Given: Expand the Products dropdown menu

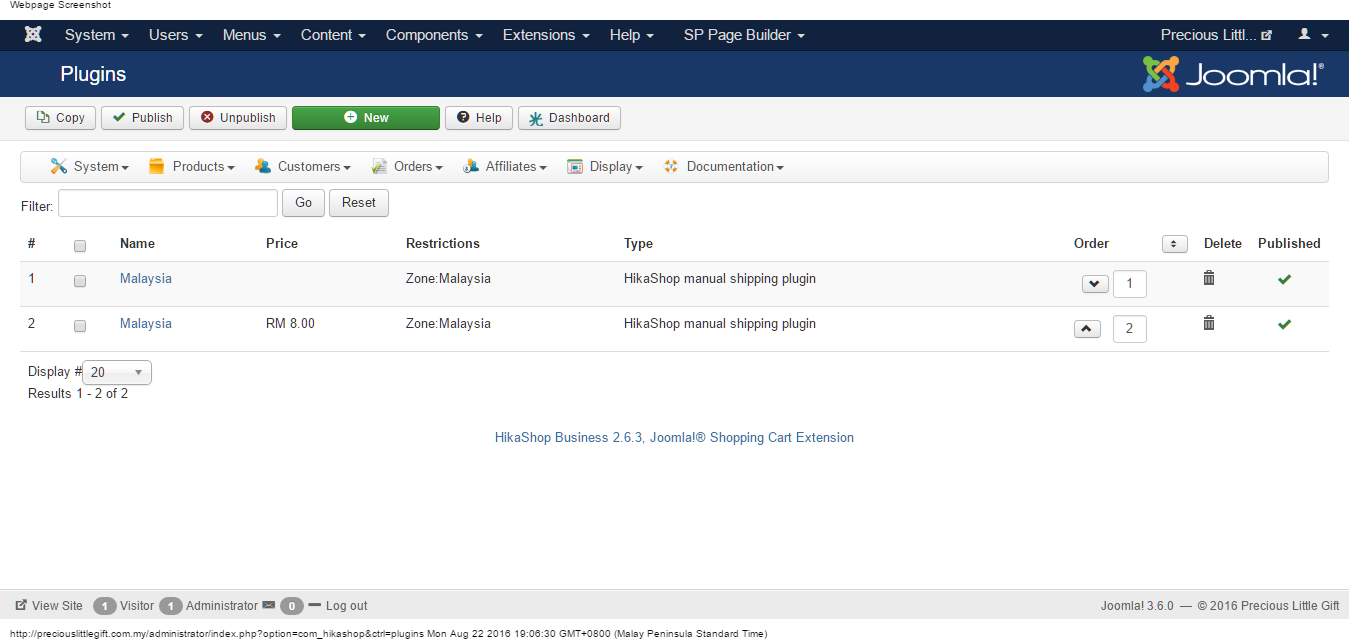Looking at the screenshot, I should pyautogui.click(x=191, y=167).
